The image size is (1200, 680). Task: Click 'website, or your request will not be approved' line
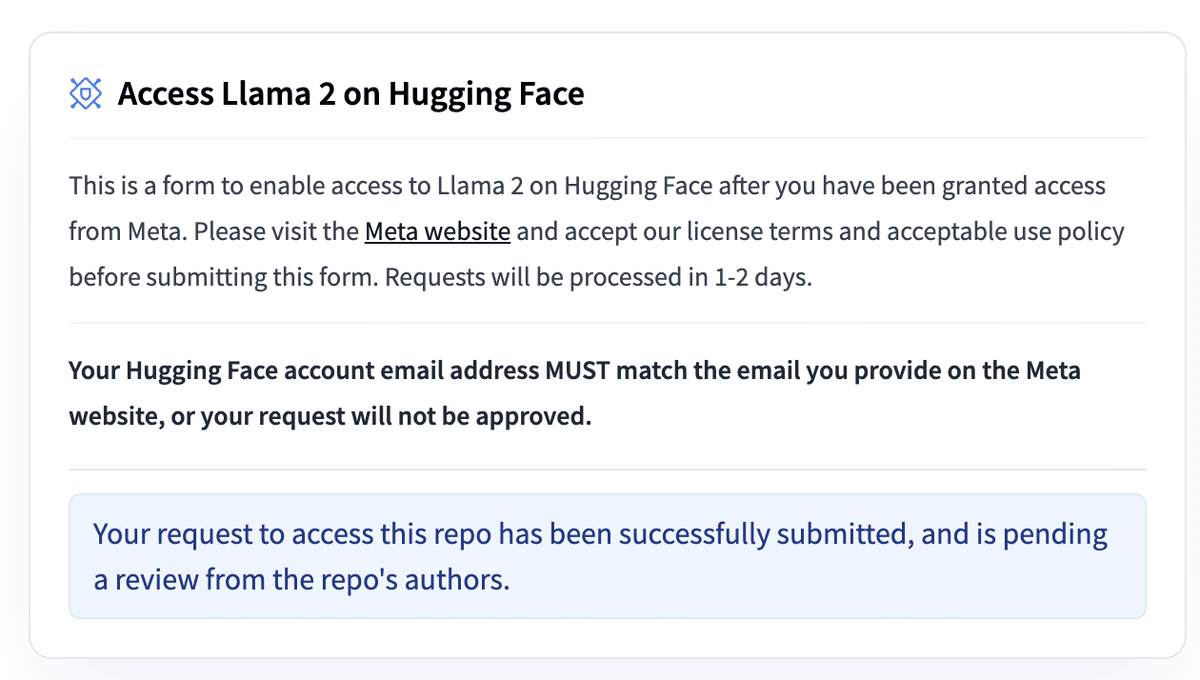[x=330, y=416]
